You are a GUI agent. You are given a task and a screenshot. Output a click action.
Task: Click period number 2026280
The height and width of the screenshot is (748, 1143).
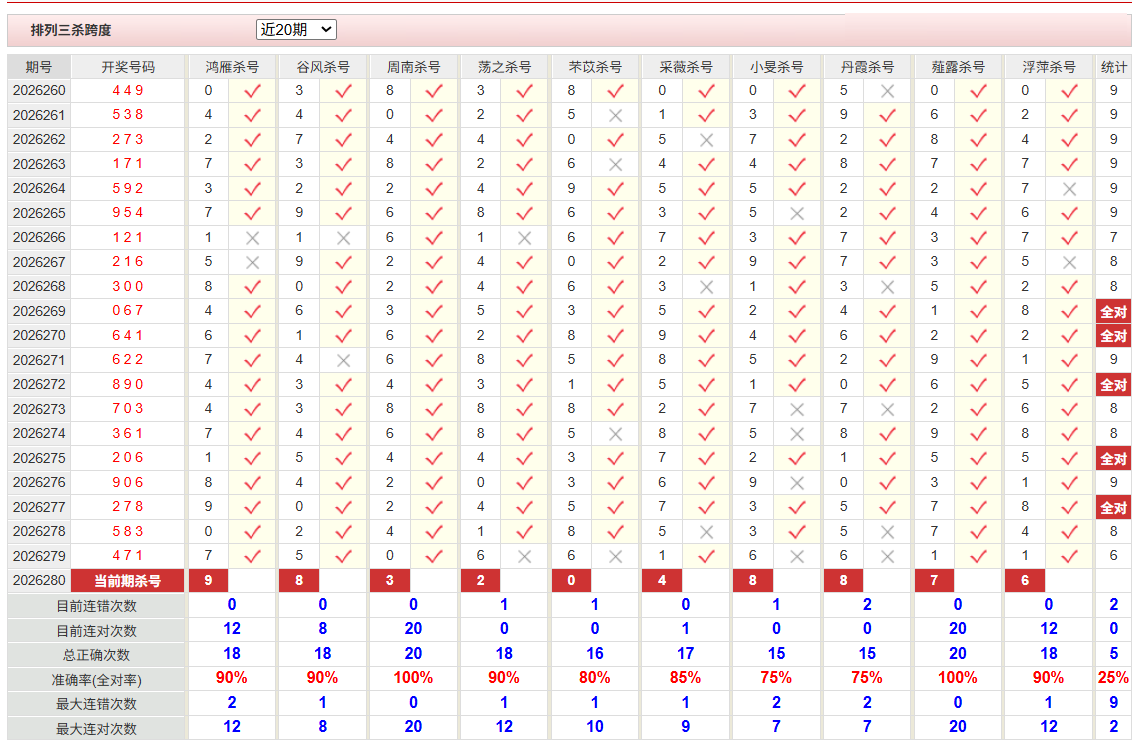point(39,581)
